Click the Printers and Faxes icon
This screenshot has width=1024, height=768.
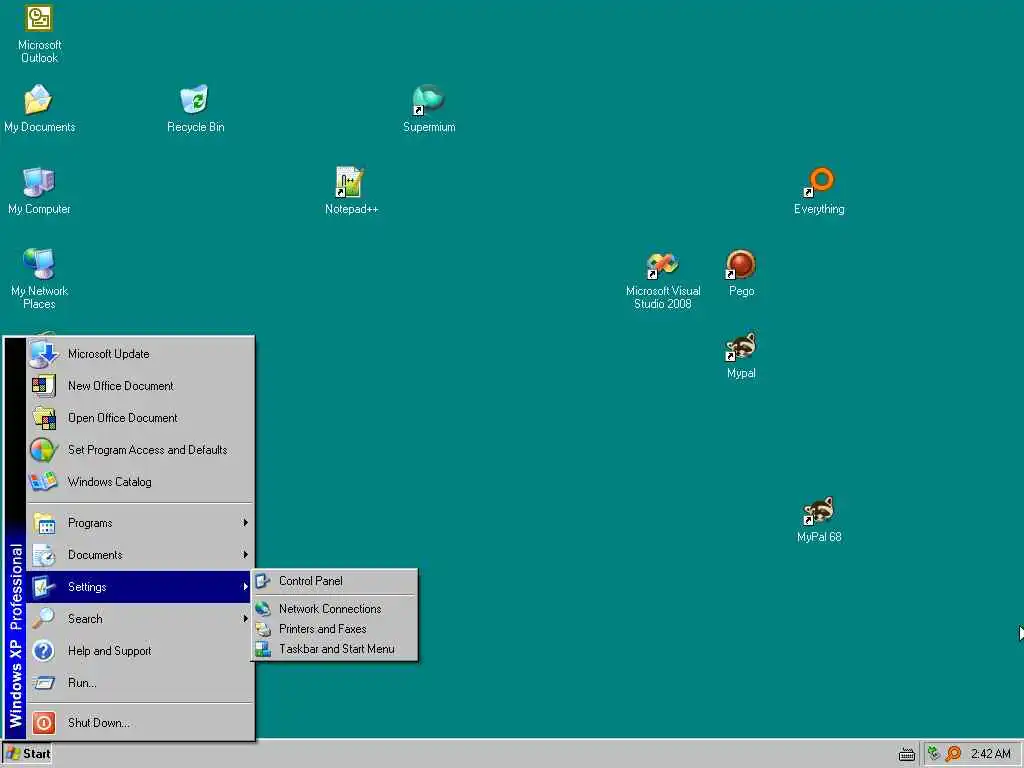coord(263,629)
